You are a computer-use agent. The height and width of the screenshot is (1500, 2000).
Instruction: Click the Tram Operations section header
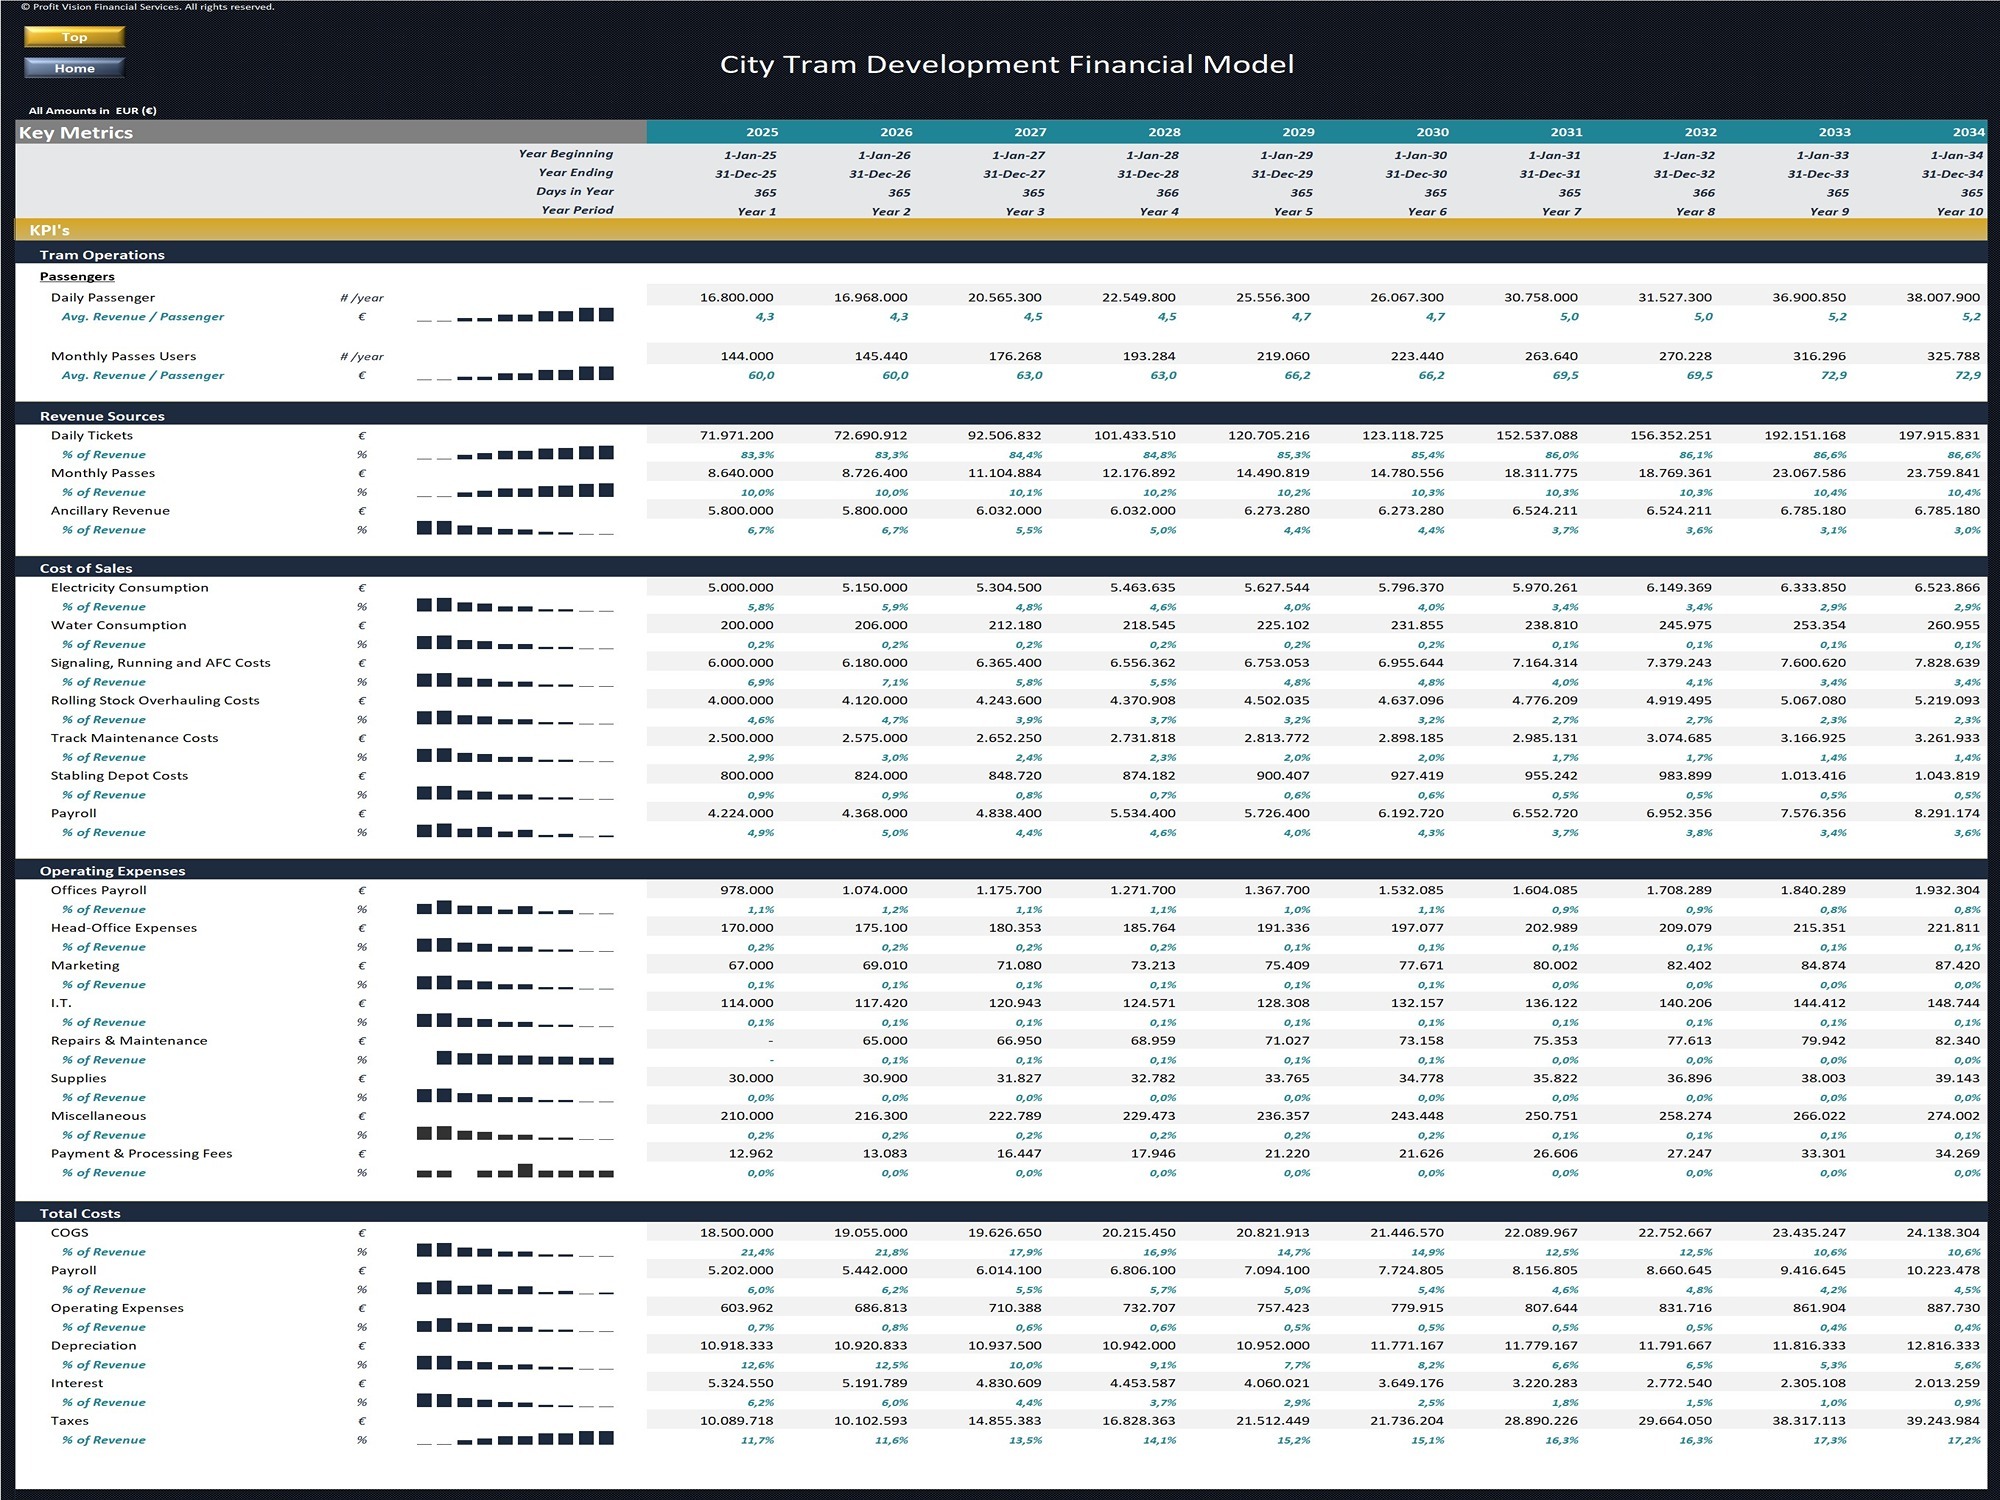[x=102, y=255]
